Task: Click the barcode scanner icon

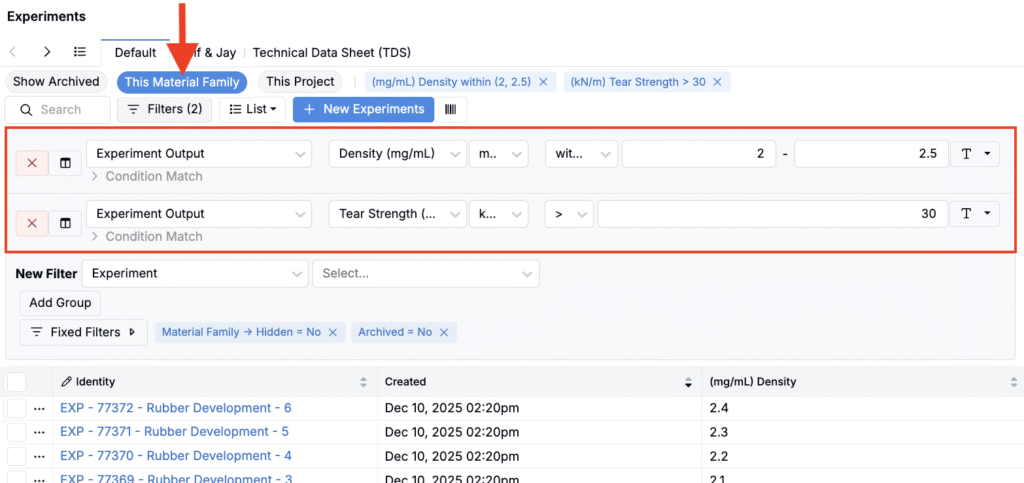Action: tap(450, 109)
